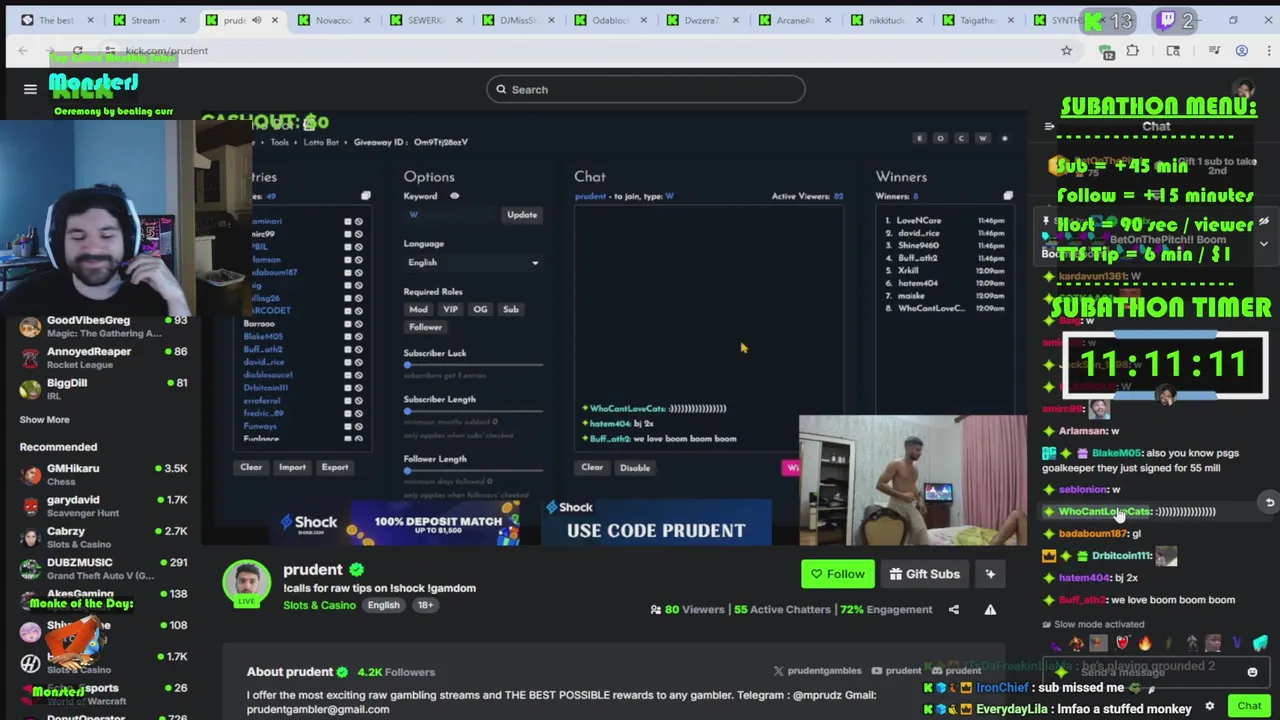This screenshot has height=720, width=1280.
Task: Open the Kick sidebar hamburger menu
Action: coord(30,89)
